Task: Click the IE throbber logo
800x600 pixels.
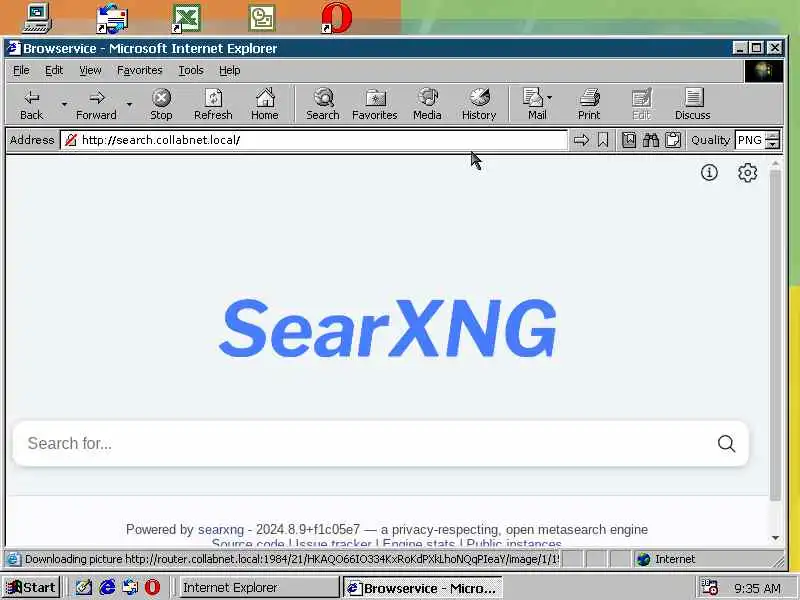Action: 763,71
